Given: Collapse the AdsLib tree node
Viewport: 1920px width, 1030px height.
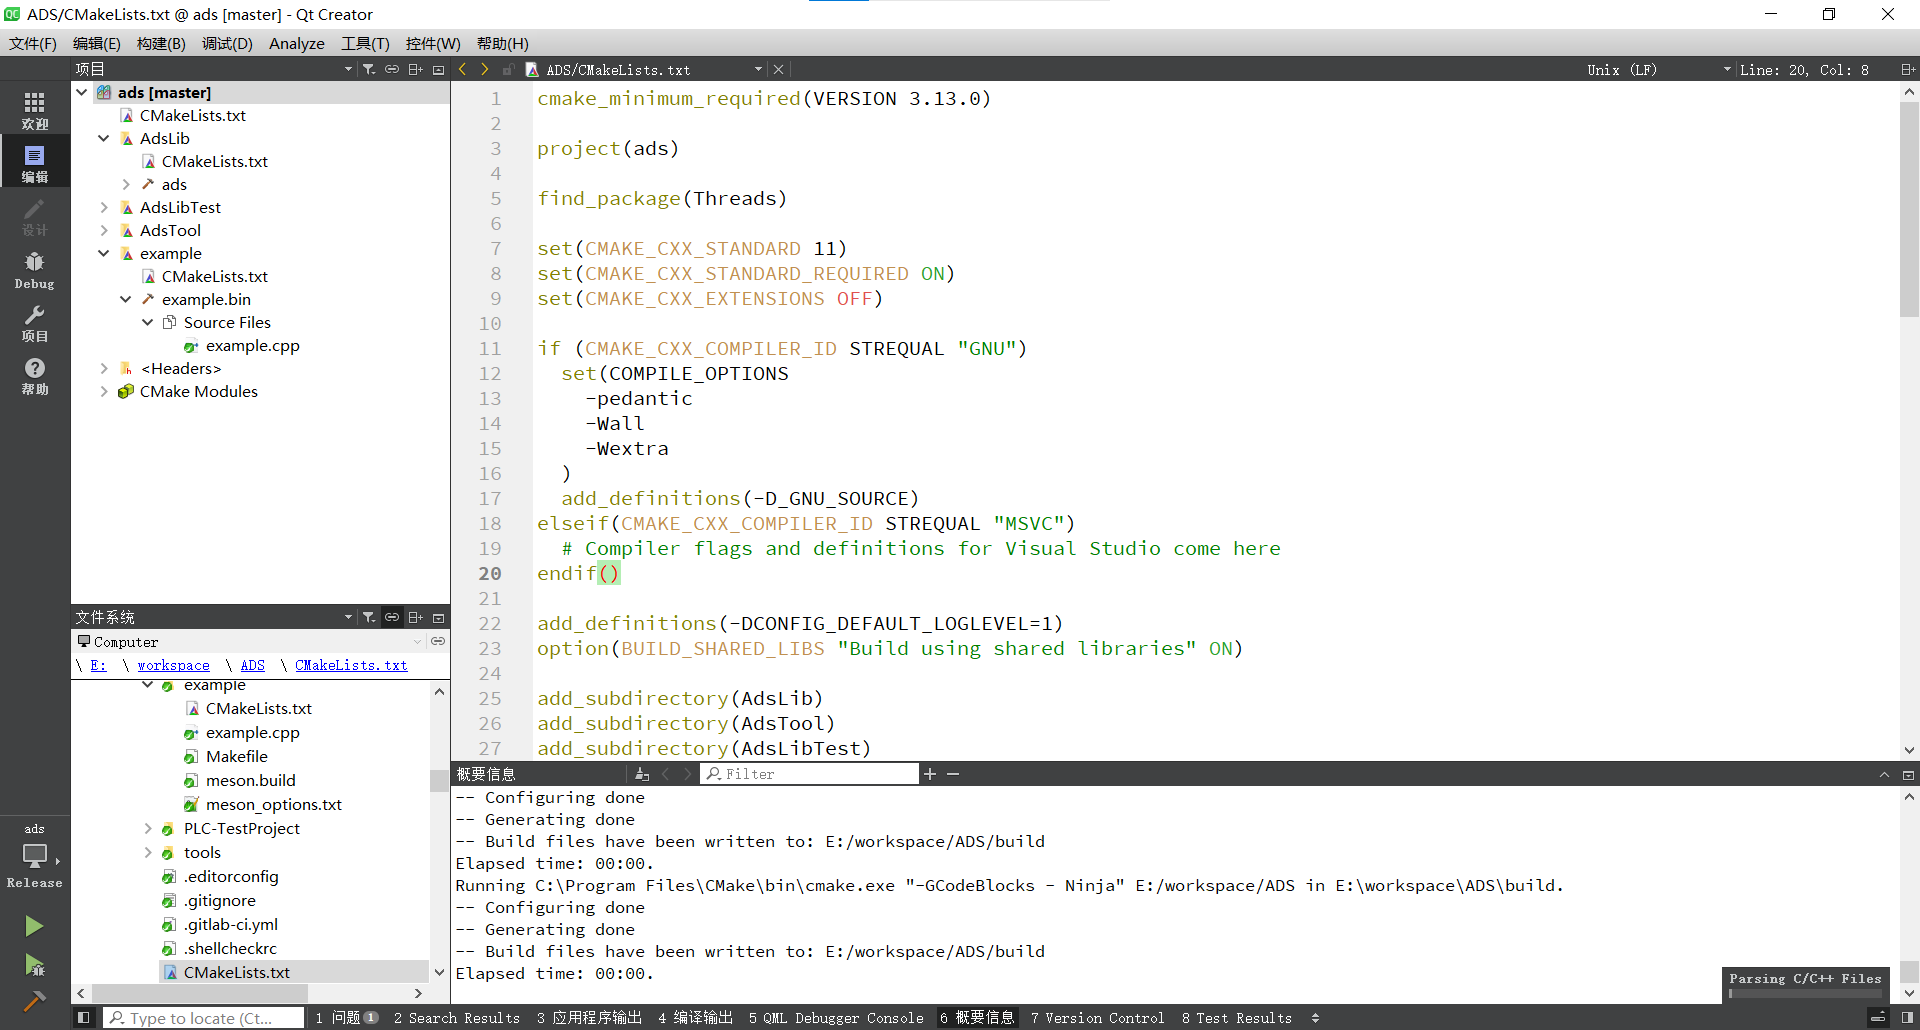Looking at the screenshot, I should coord(104,139).
